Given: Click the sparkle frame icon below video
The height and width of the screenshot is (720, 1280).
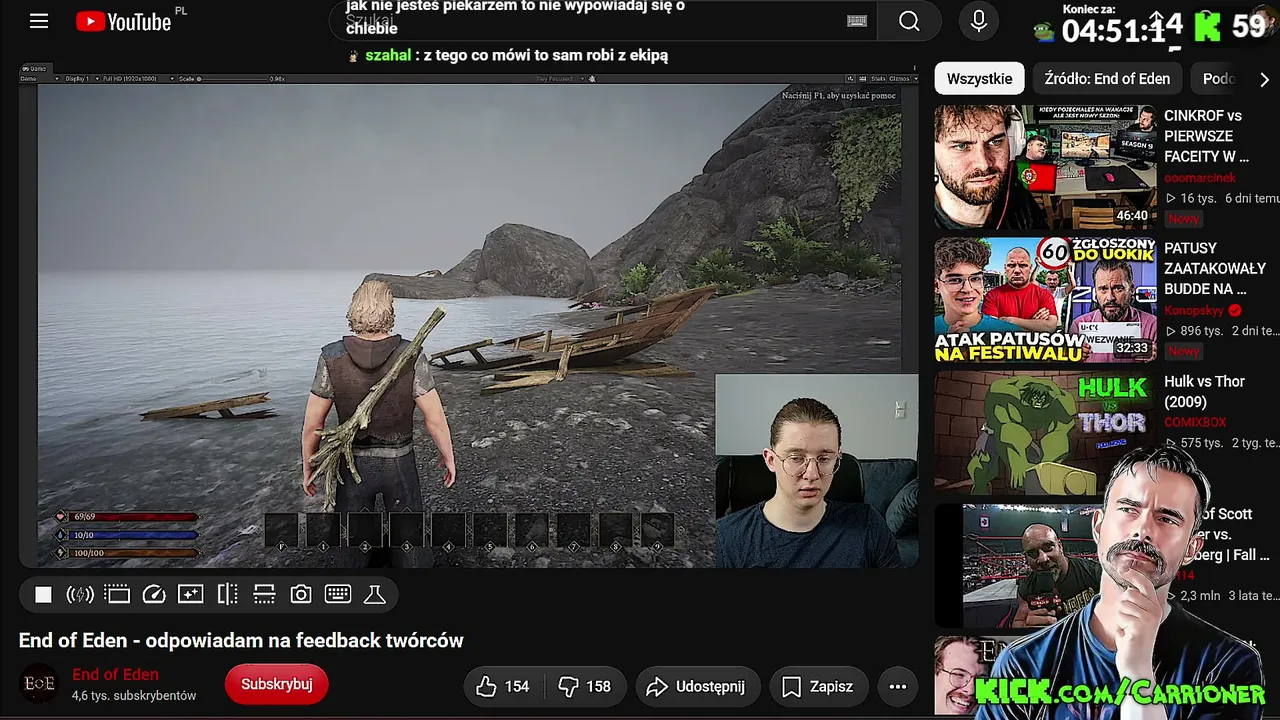Looking at the screenshot, I should click(x=190, y=595).
